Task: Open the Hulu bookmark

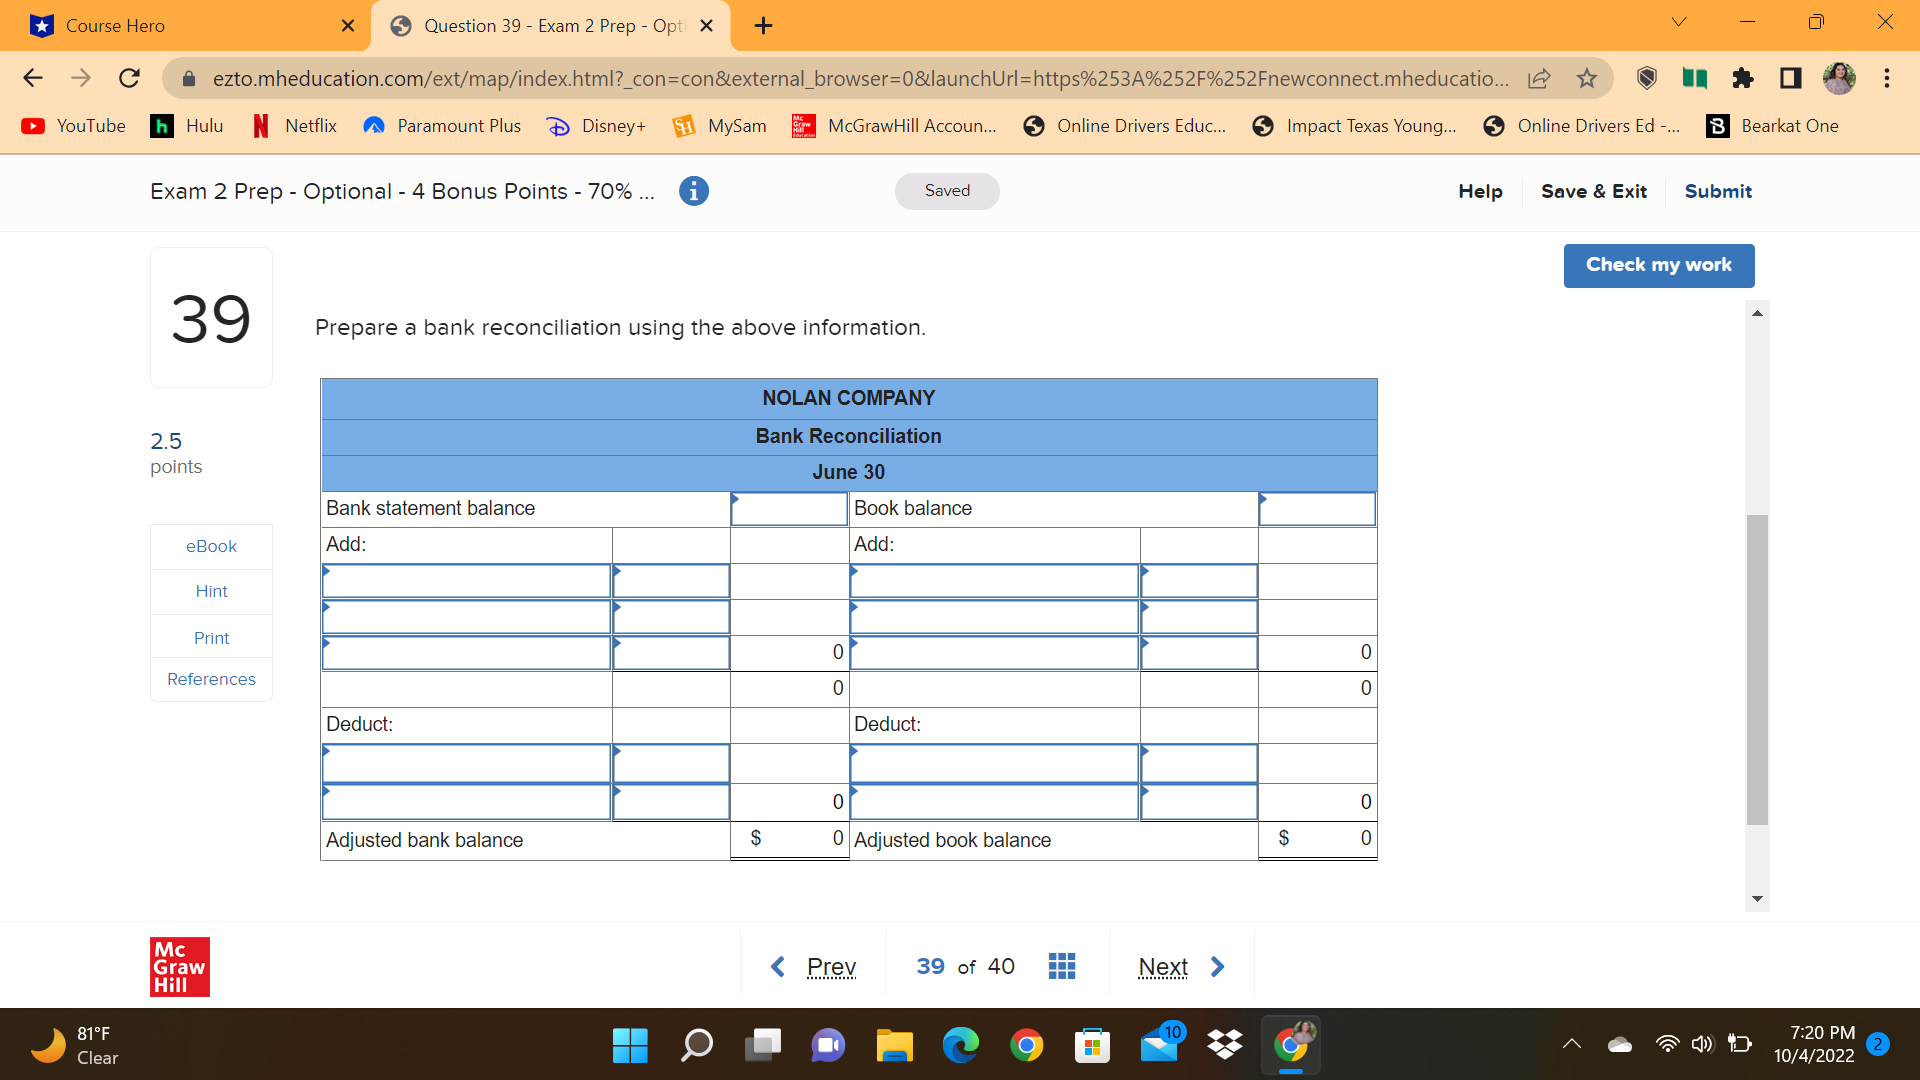Action: [186, 126]
